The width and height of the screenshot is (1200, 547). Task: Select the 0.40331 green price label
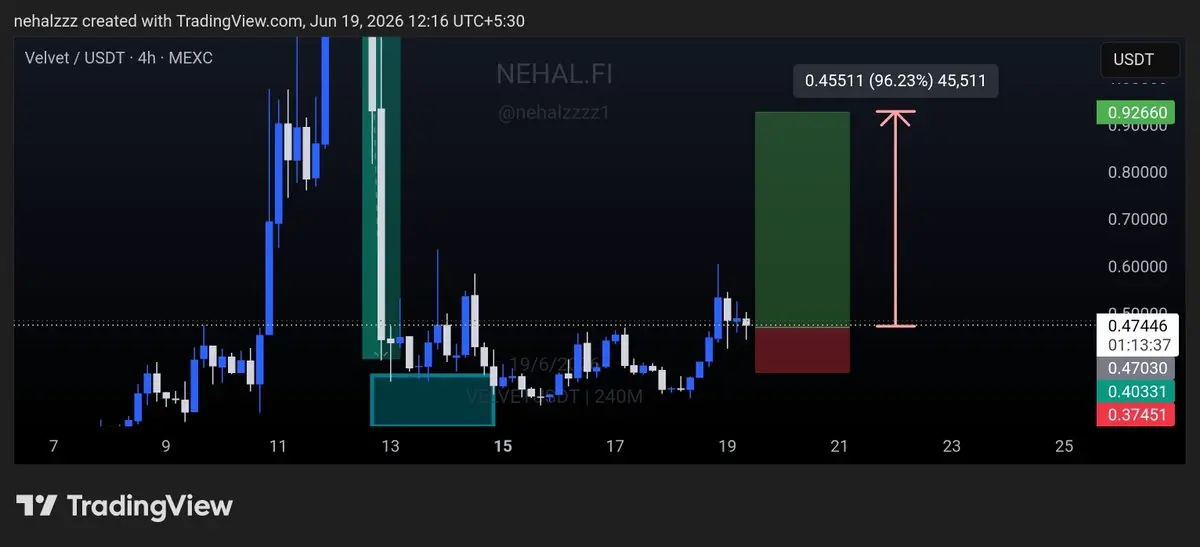1135,392
